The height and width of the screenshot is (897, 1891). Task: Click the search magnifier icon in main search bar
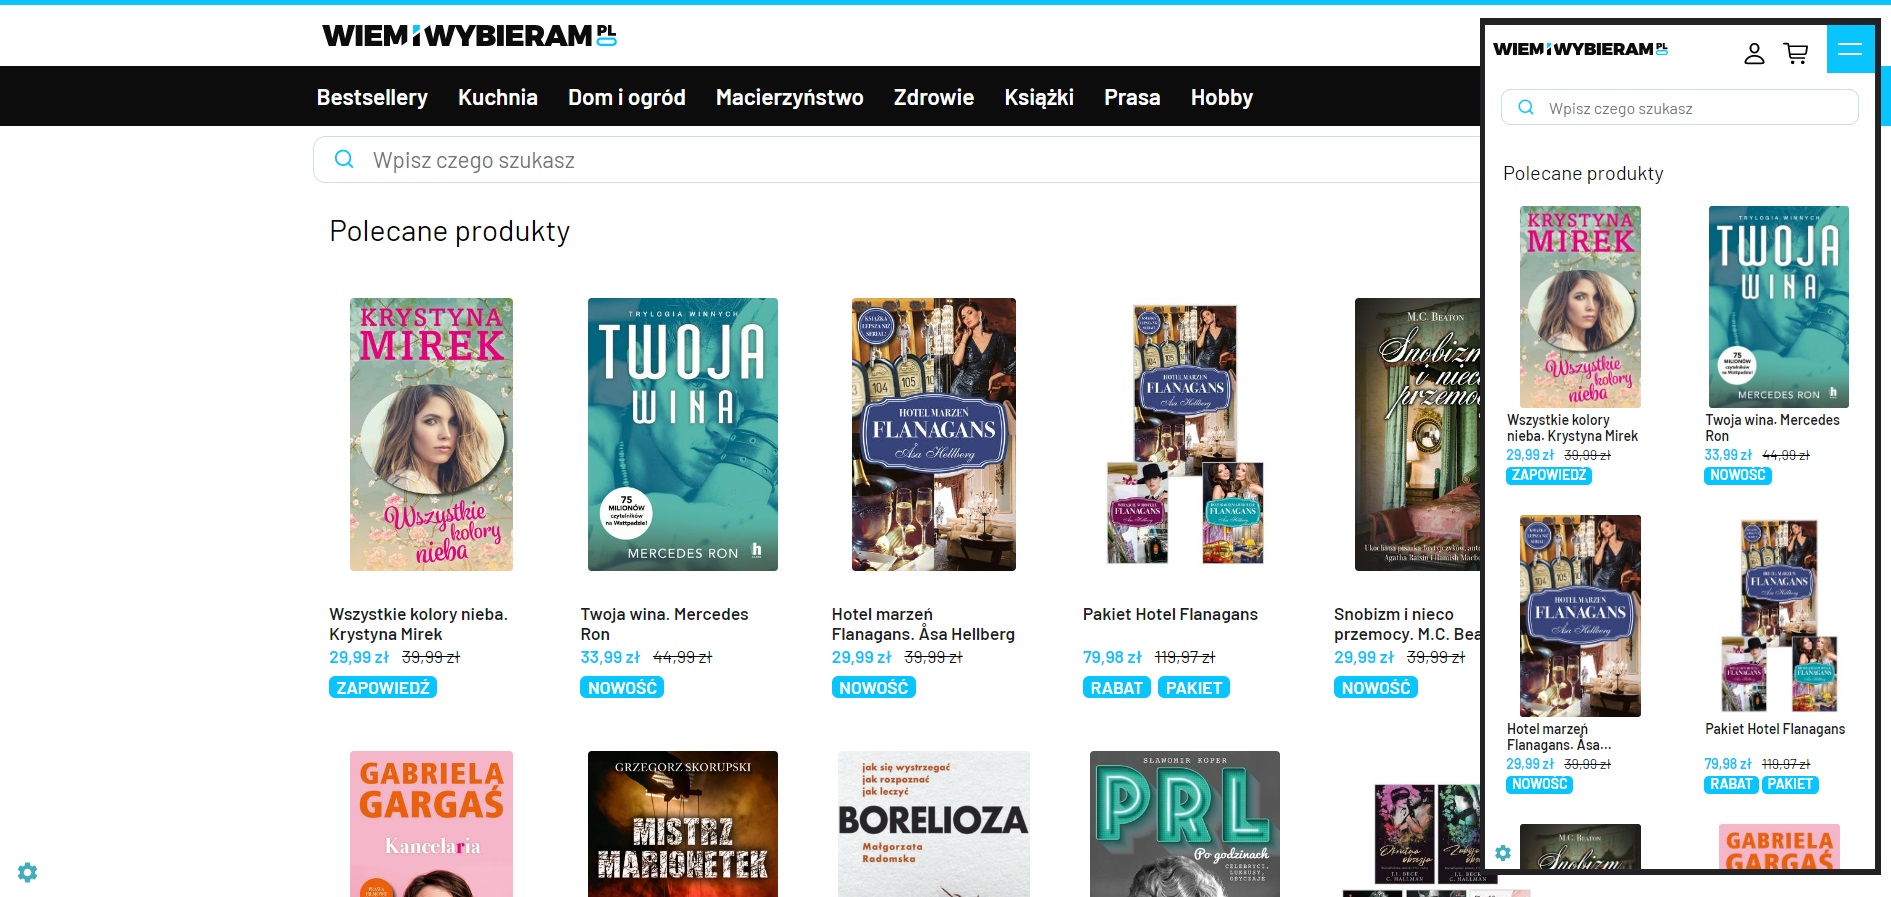pyautogui.click(x=344, y=159)
